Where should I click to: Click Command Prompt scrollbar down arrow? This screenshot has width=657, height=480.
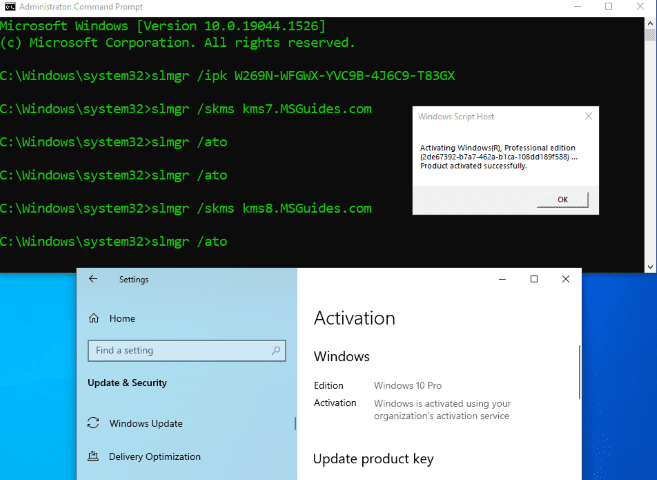coord(650,267)
